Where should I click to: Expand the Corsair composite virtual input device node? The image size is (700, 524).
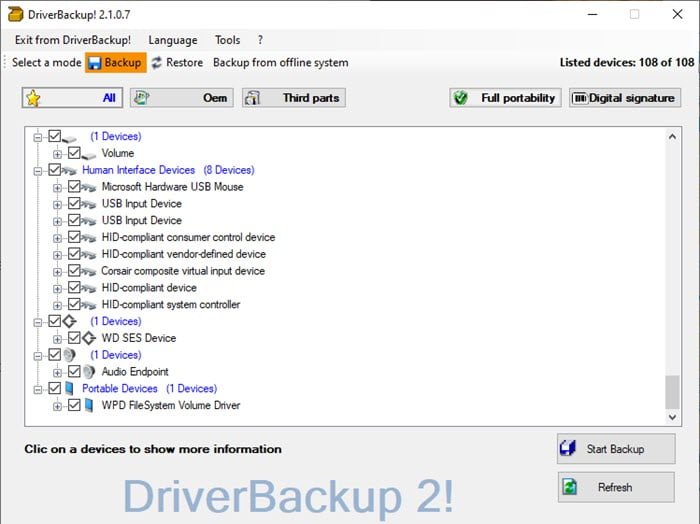pos(57,272)
